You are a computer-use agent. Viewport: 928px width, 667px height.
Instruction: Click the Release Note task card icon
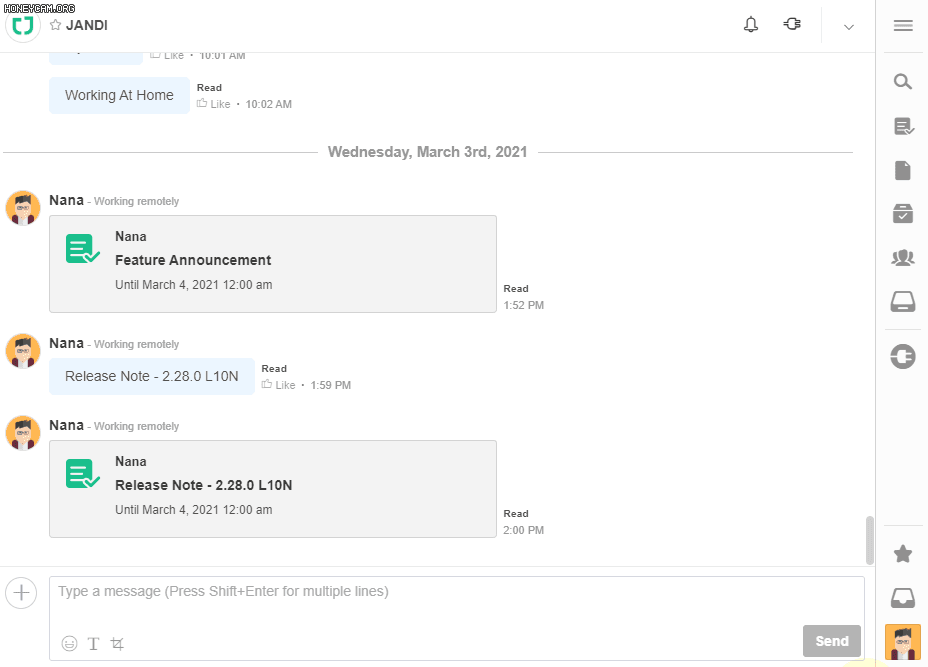click(x=82, y=474)
